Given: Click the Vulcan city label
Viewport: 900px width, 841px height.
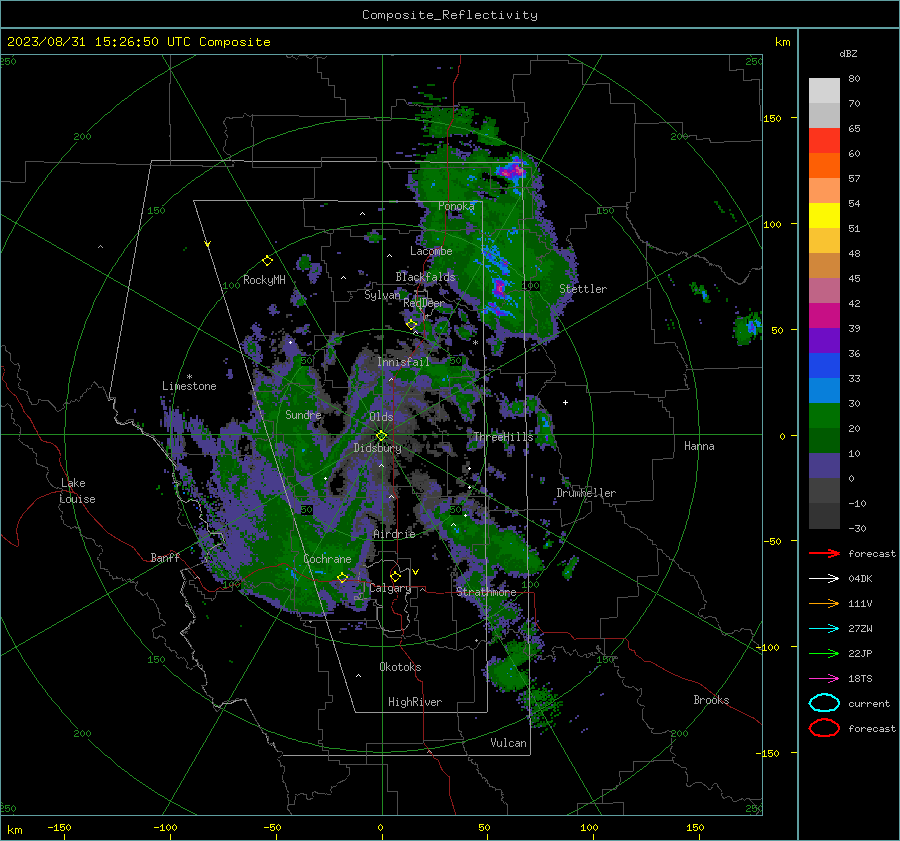Looking at the screenshot, I should [508, 742].
